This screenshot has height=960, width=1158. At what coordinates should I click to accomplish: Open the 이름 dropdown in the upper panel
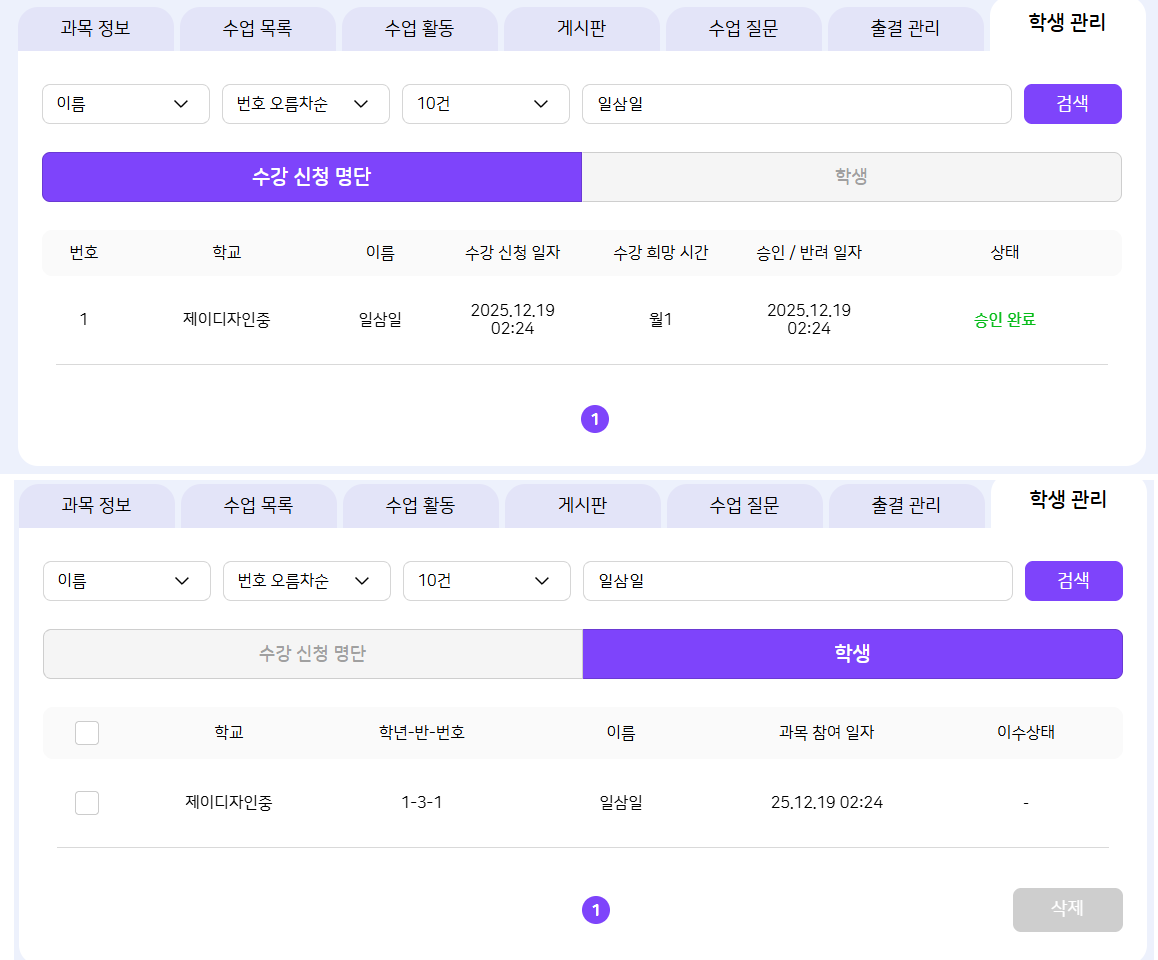coord(126,104)
